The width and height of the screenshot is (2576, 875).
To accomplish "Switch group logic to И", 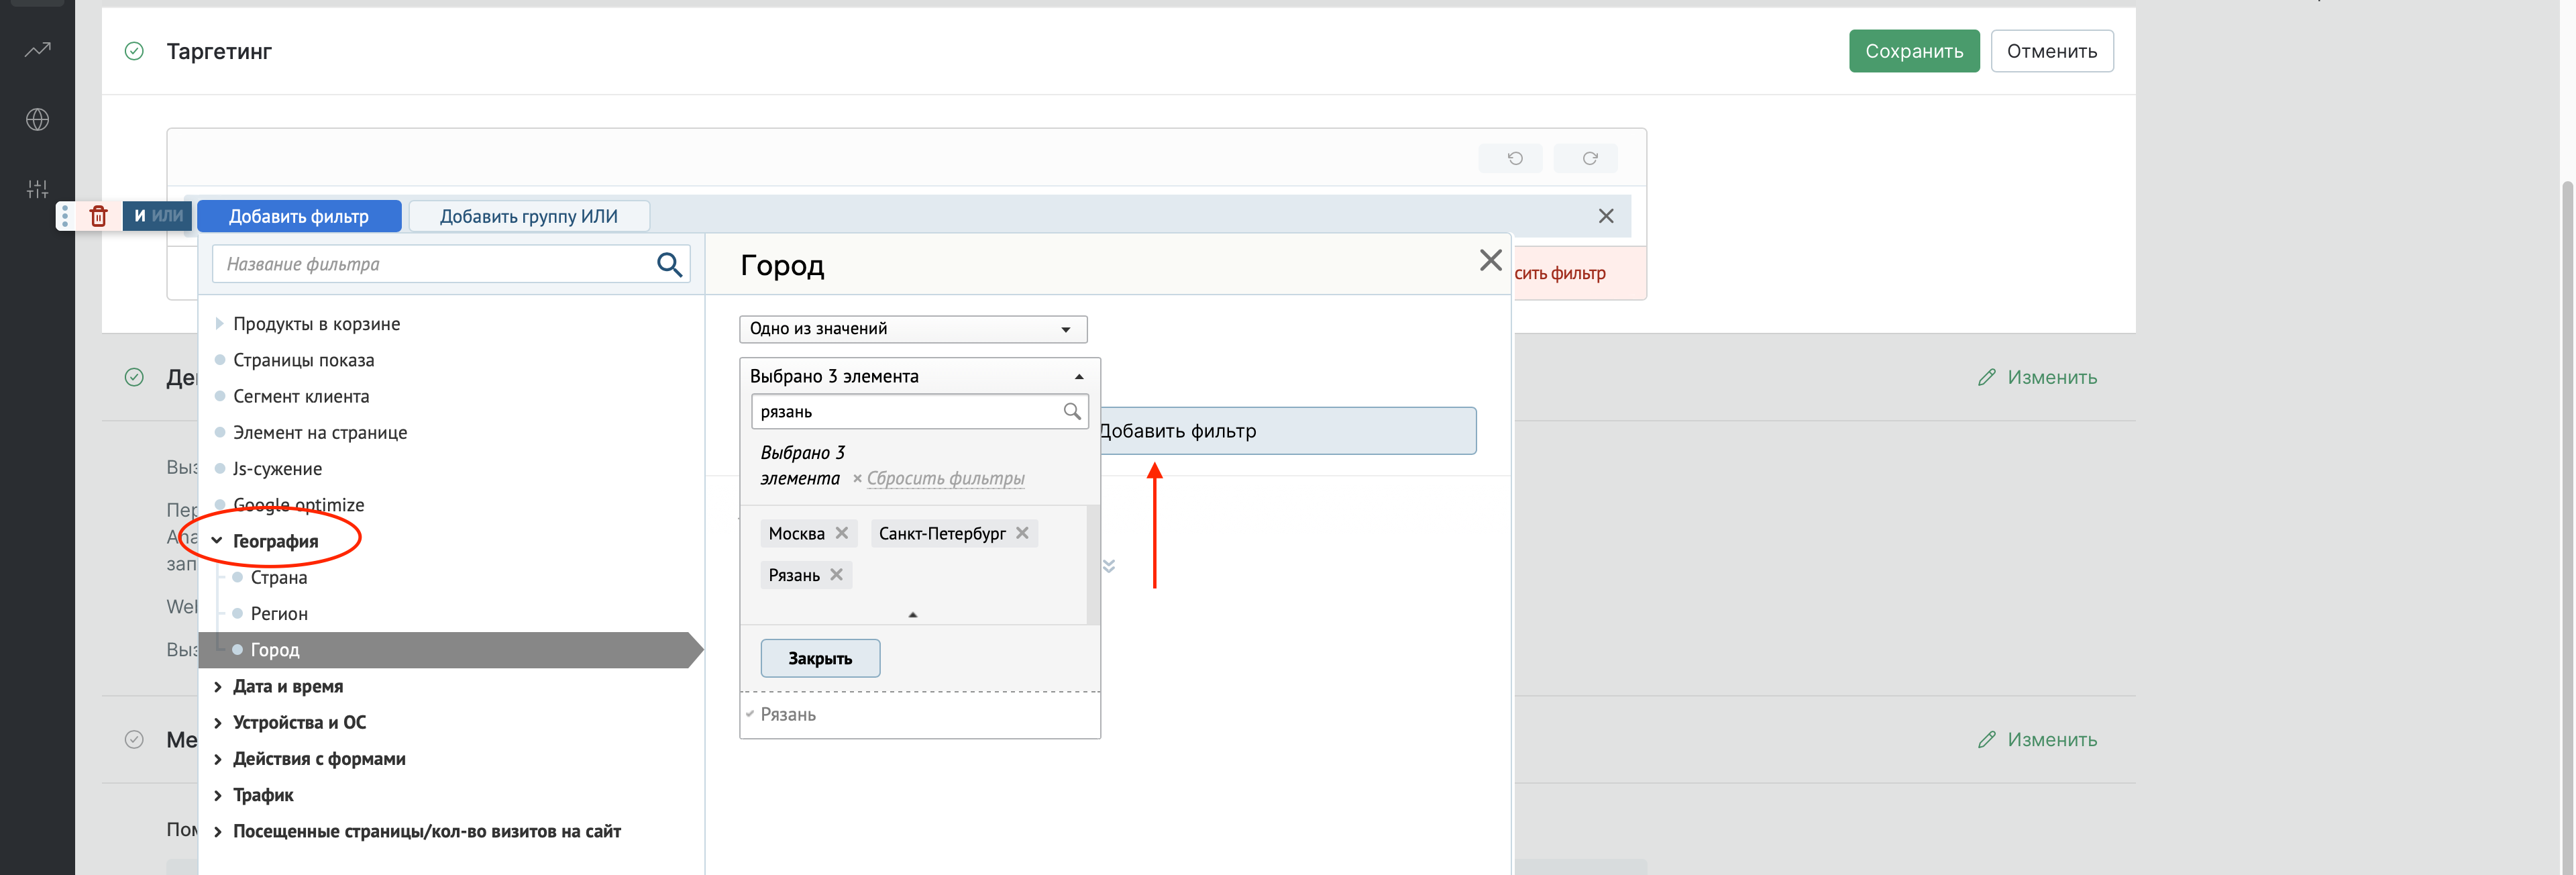I will pyautogui.click(x=139, y=216).
